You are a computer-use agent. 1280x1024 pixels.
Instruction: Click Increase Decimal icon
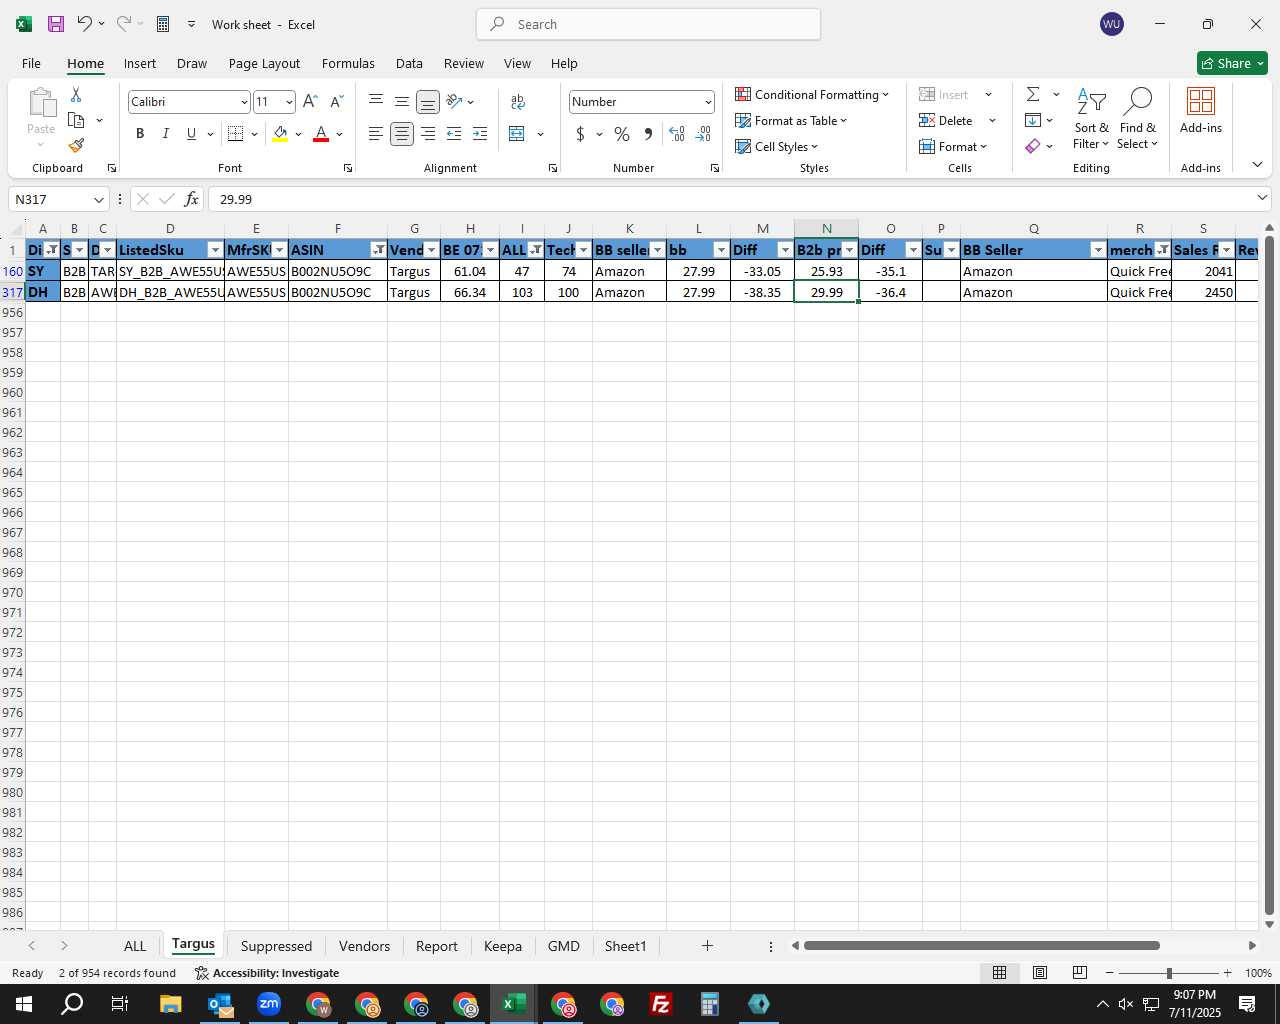pyautogui.click(x=677, y=134)
